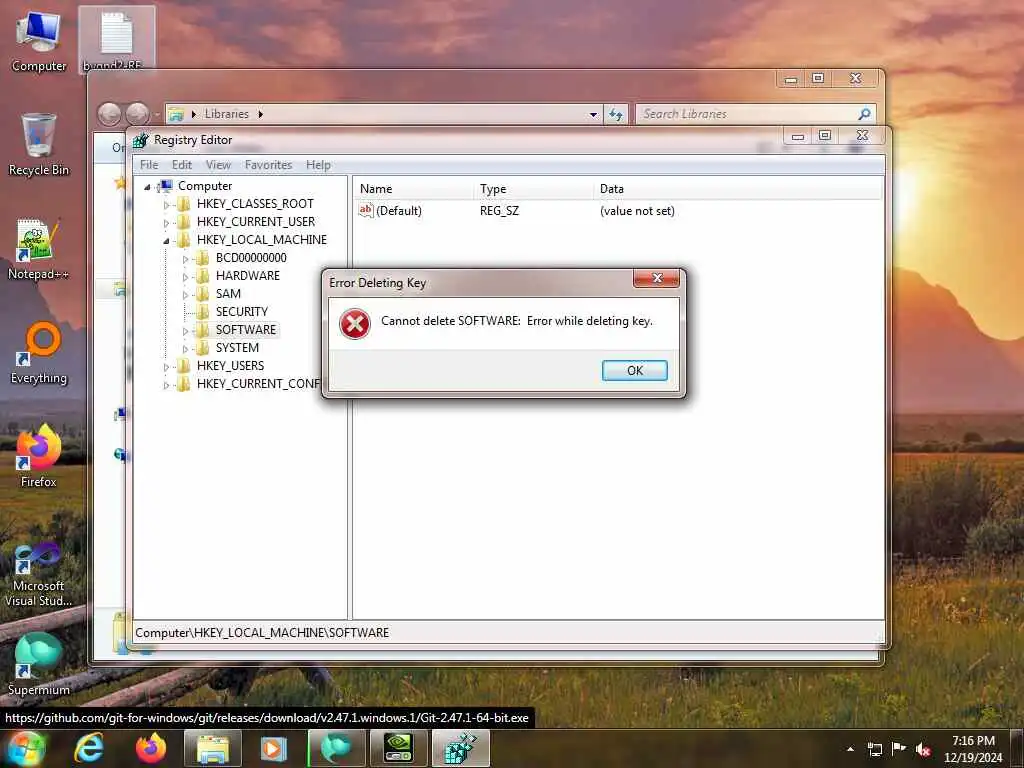
Task: Launch Firefox from the taskbar
Action: coord(150,748)
